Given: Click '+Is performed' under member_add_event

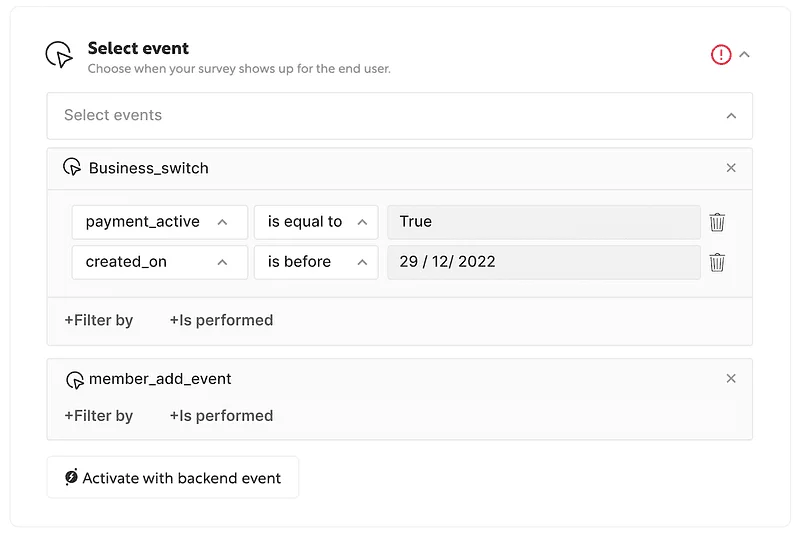Looking at the screenshot, I should tap(221, 416).
